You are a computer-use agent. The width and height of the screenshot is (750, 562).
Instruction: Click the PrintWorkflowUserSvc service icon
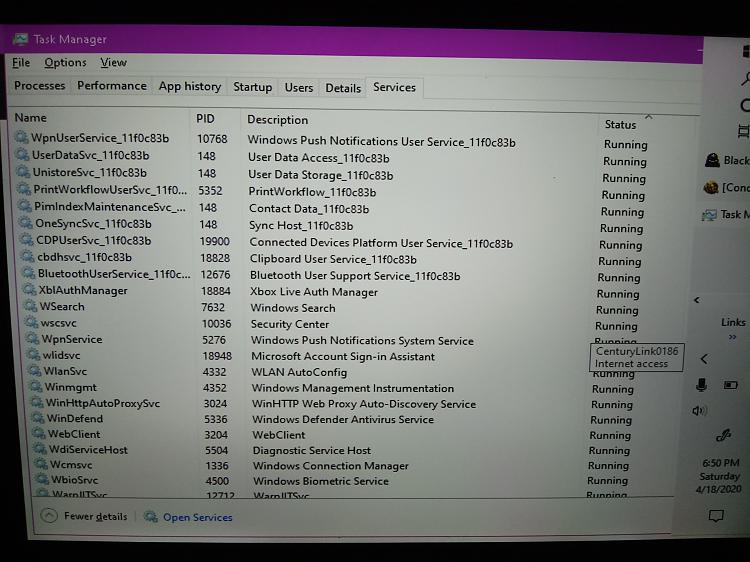coord(25,189)
